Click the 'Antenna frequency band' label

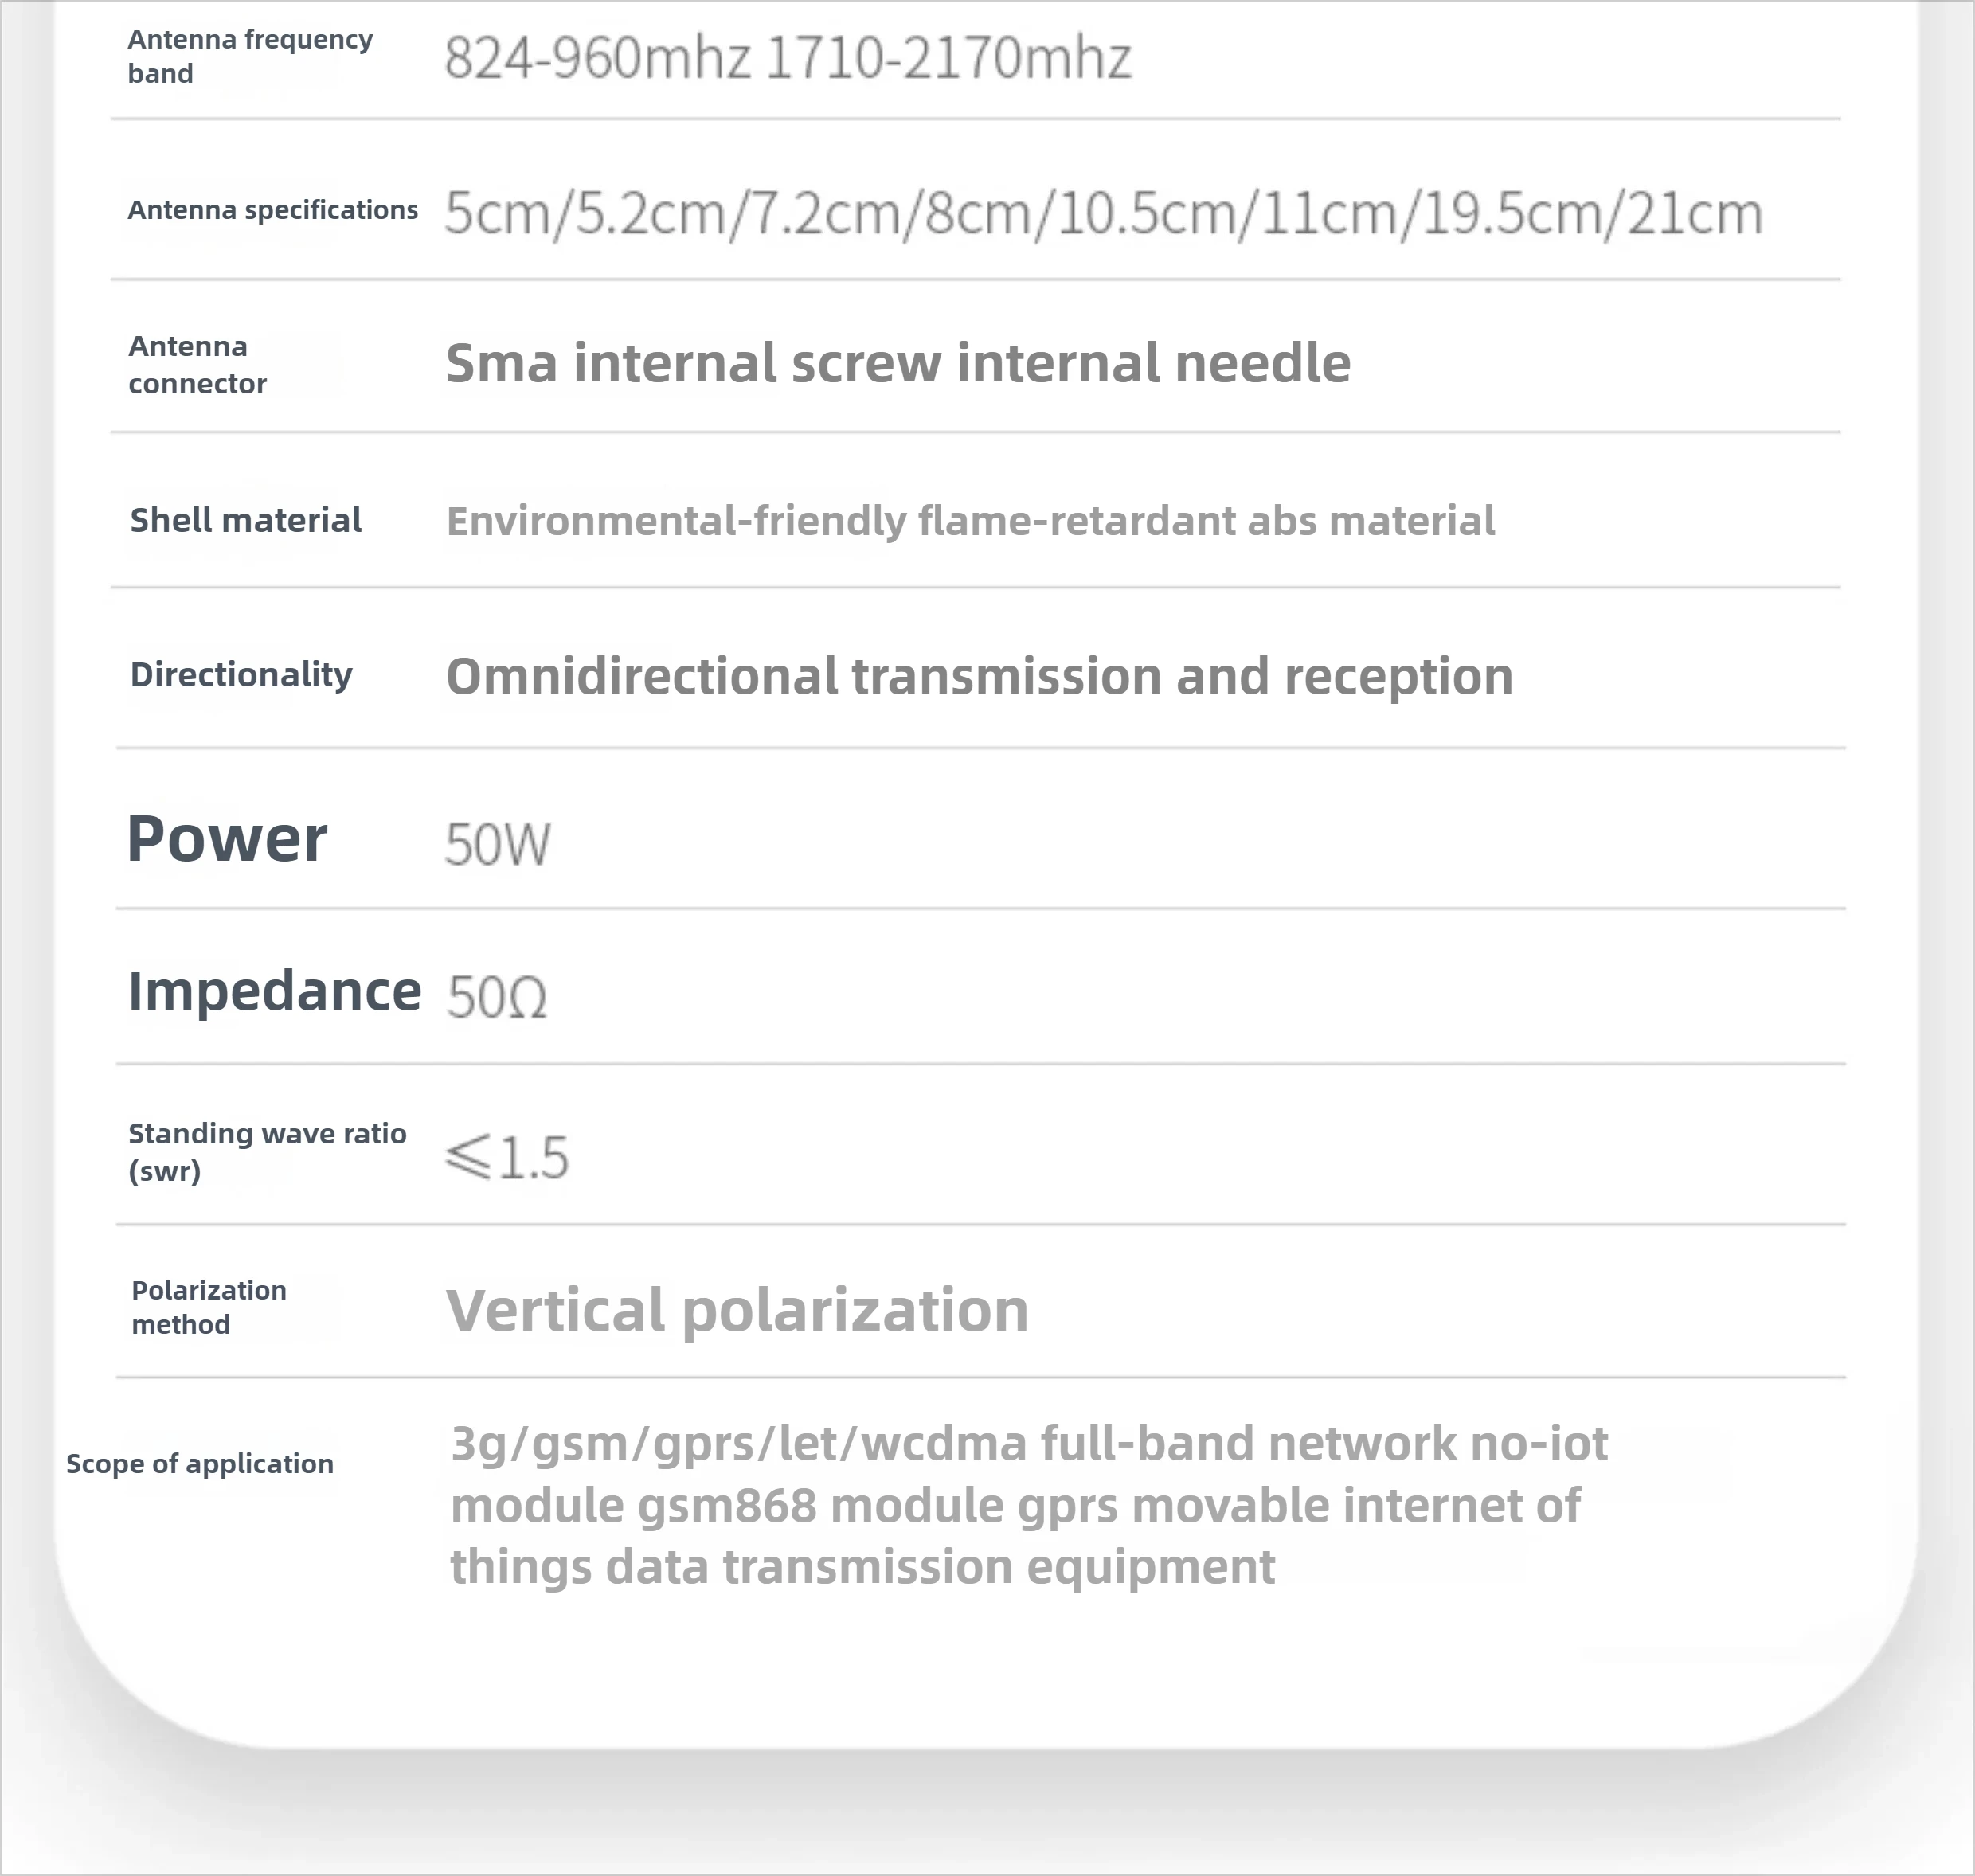point(249,56)
